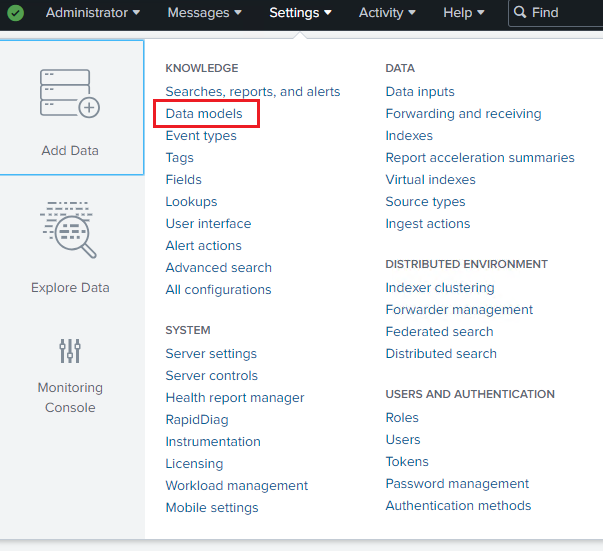Image resolution: width=603 pixels, height=551 pixels.
Task: Open Data models settings
Action: [x=204, y=114]
